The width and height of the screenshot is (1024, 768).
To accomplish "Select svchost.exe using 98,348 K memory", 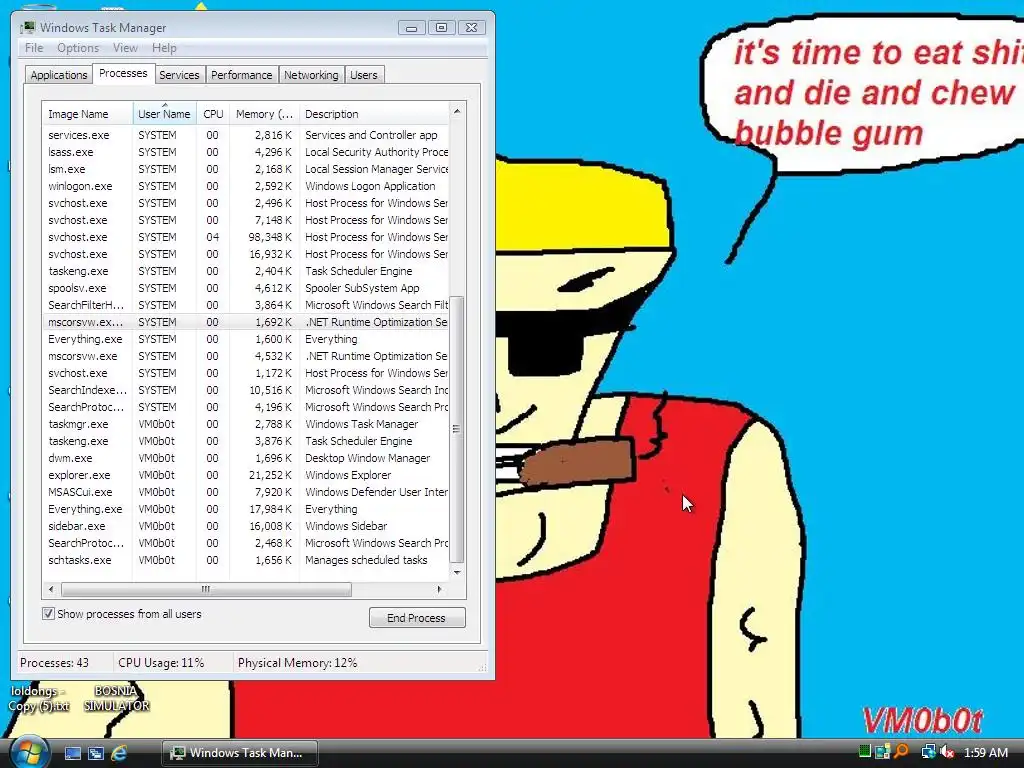I will tap(246, 237).
